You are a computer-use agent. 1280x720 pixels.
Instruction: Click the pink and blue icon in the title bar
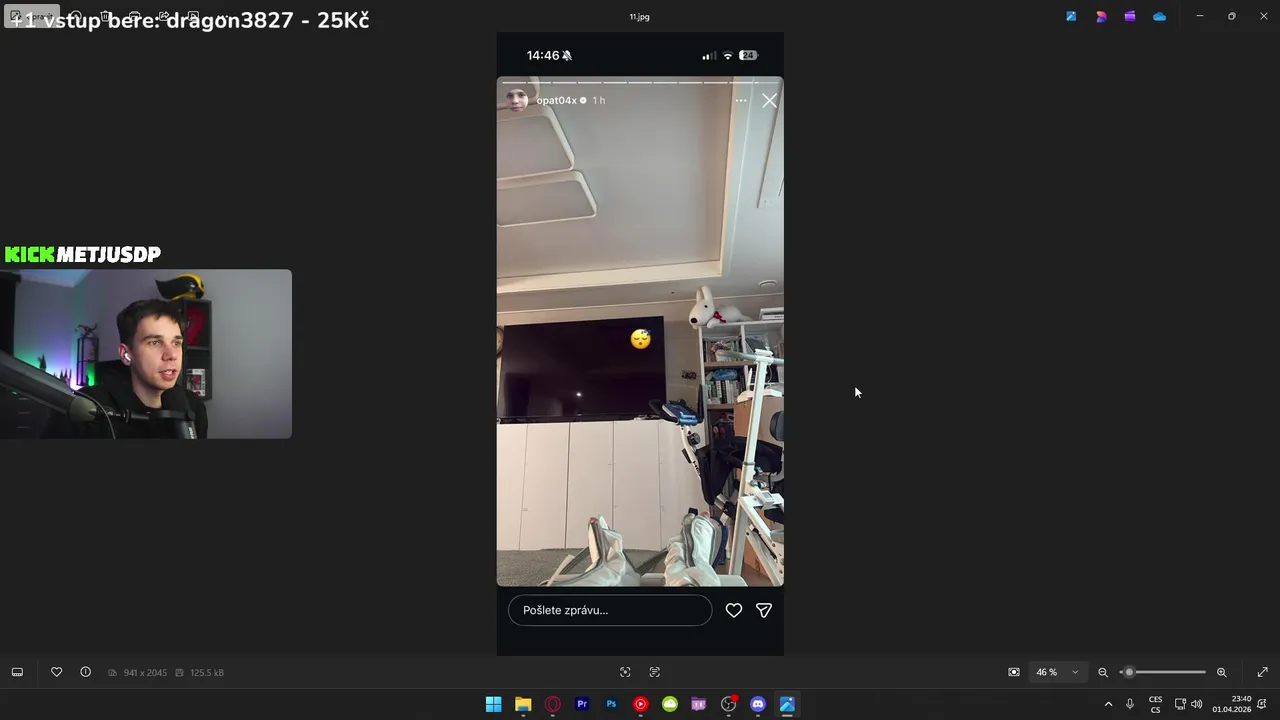point(1101,16)
